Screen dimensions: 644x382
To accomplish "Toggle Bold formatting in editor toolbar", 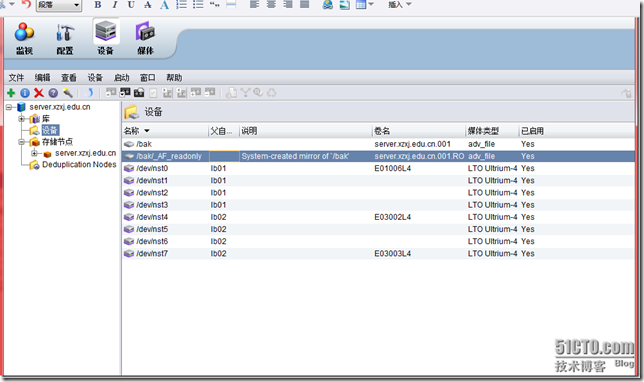I will point(98,5).
